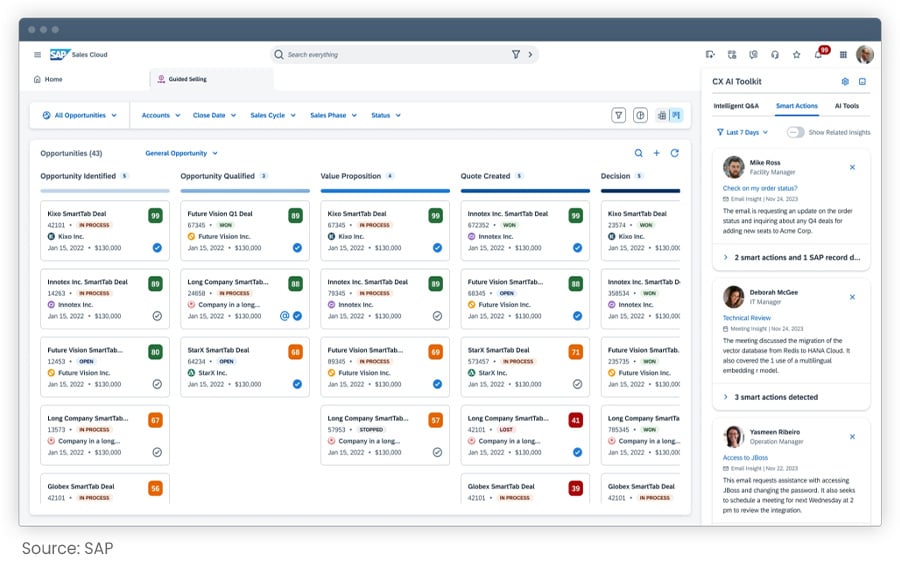Click the 'Quote Created' column header
Image resolution: width=900 pixels, height=574 pixels.
485,176
